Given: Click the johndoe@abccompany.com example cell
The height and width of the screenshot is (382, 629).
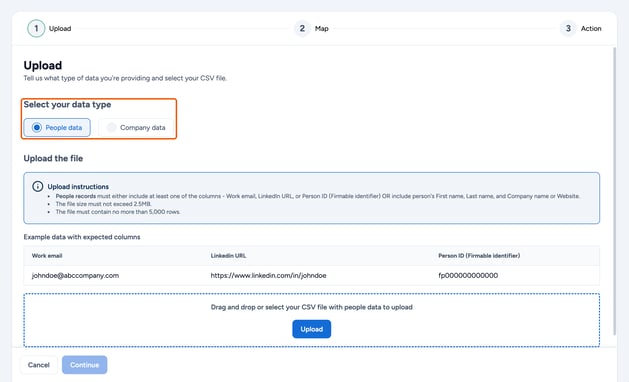Looking at the screenshot, I should point(75,275).
